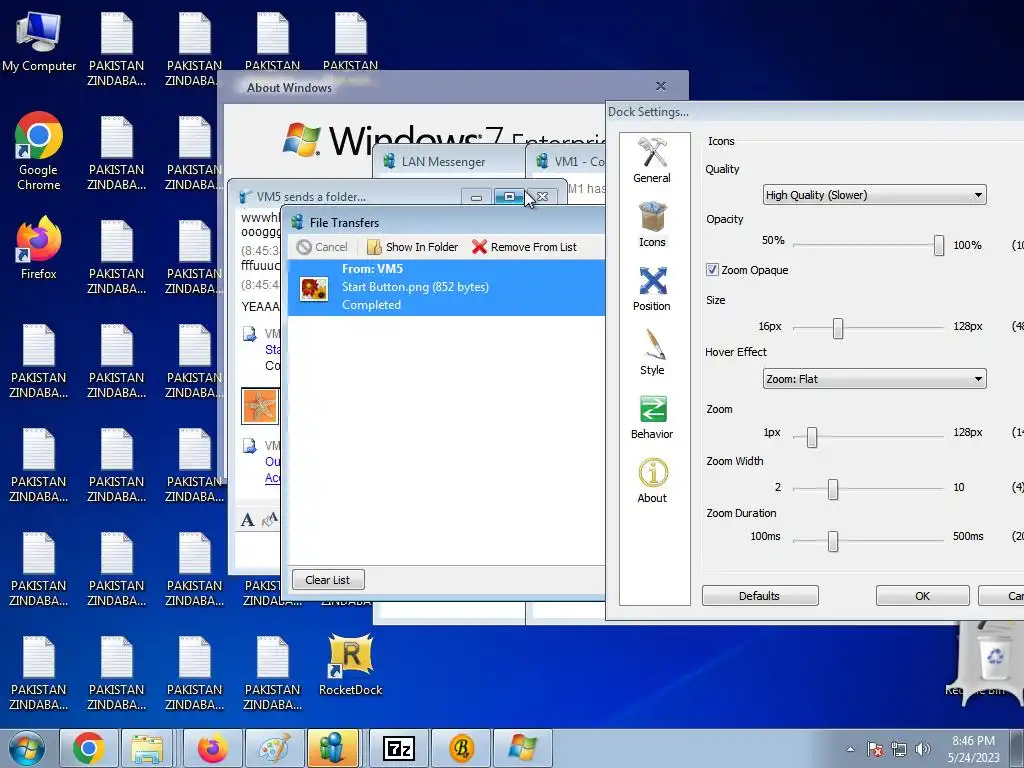Screen dimensions: 1024x768
Task: Click the font icon in chat window
Action: (248, 520)
